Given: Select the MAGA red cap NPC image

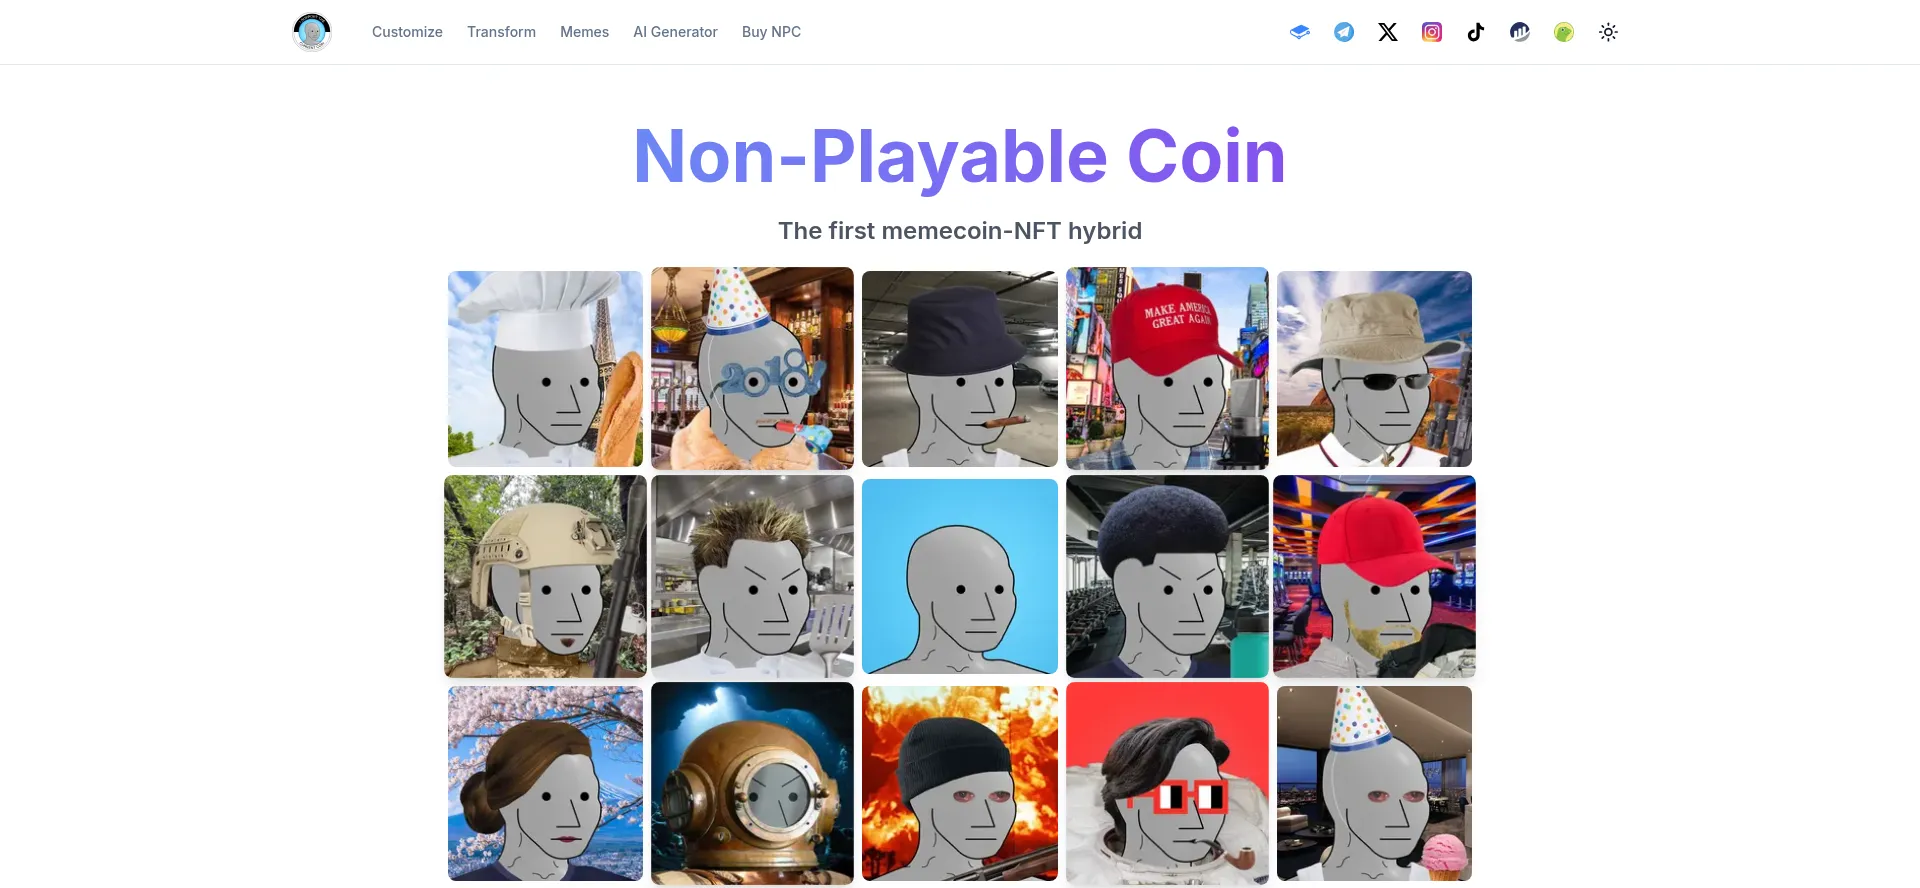Looking at the screenshot, I should pyautogui.click(x=1167, y=368).
